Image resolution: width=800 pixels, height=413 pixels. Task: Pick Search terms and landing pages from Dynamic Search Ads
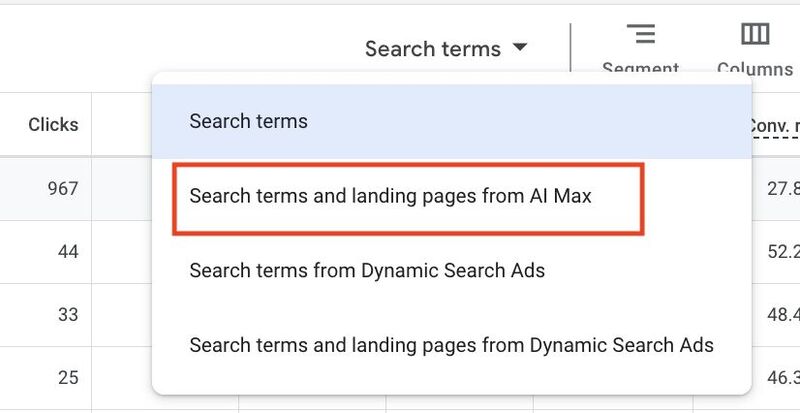pos(452,345)
